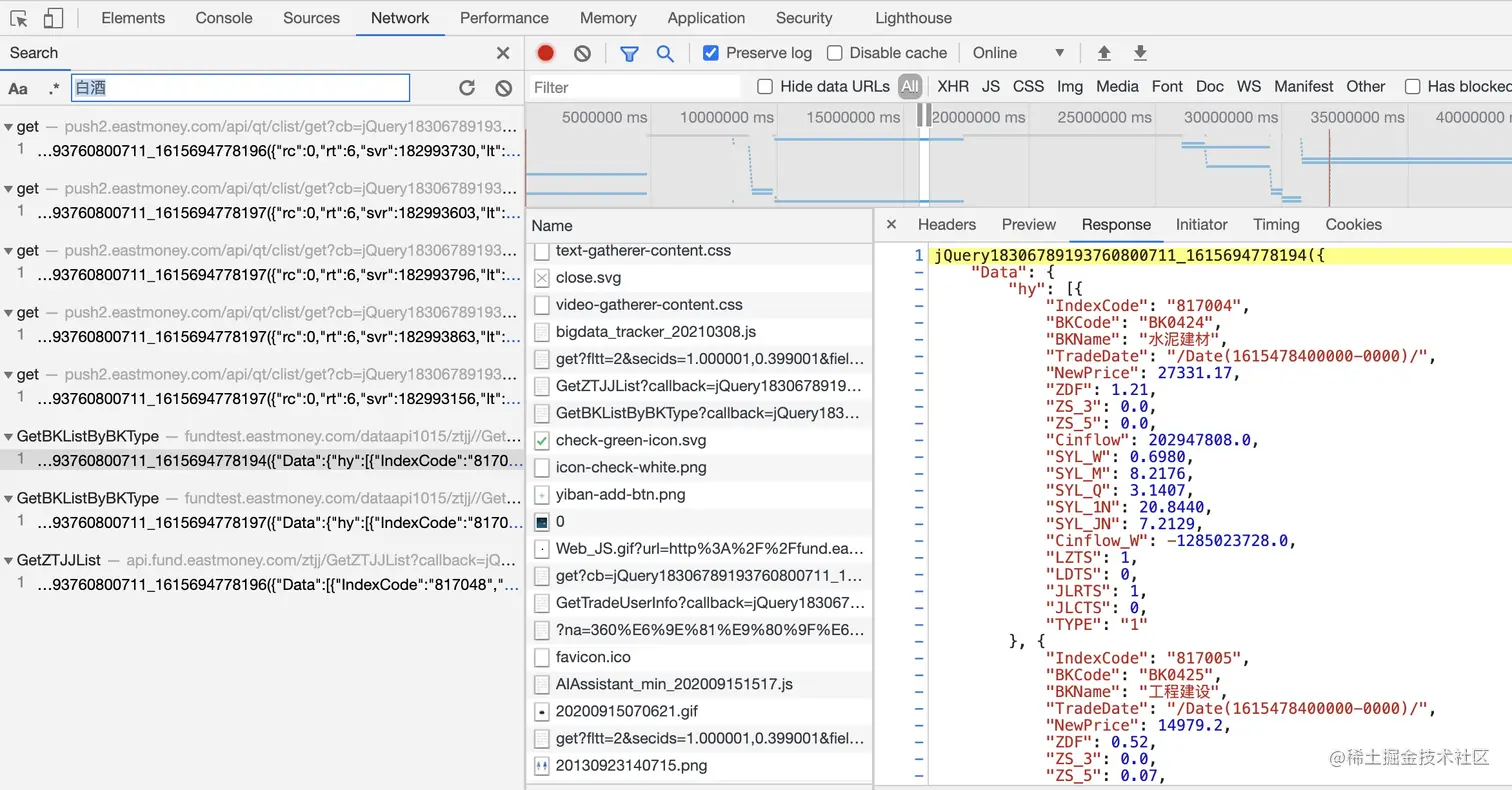Stop recording network log

tap(545, 53)
